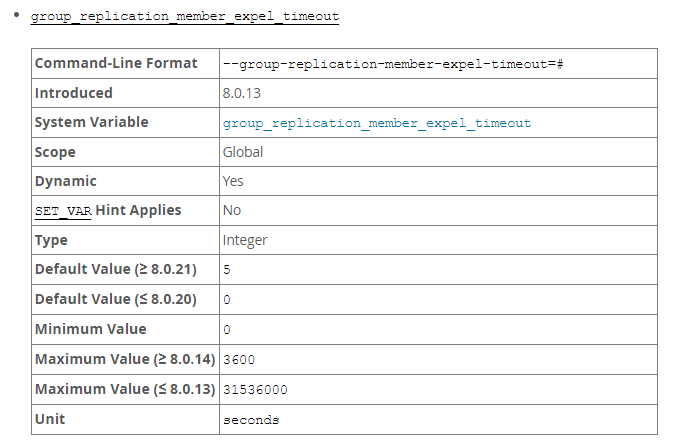Click the Global scope value
Image resolution: width=675 pixels, height=448 pixels.
(243, 152)
